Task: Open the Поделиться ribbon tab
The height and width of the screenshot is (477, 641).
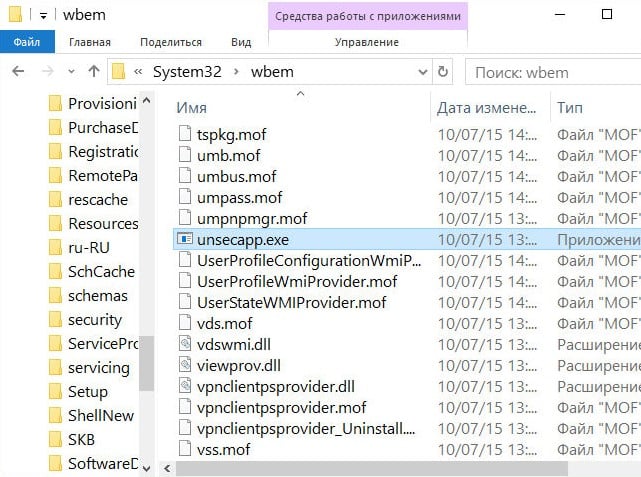Action: pos(171,42)
